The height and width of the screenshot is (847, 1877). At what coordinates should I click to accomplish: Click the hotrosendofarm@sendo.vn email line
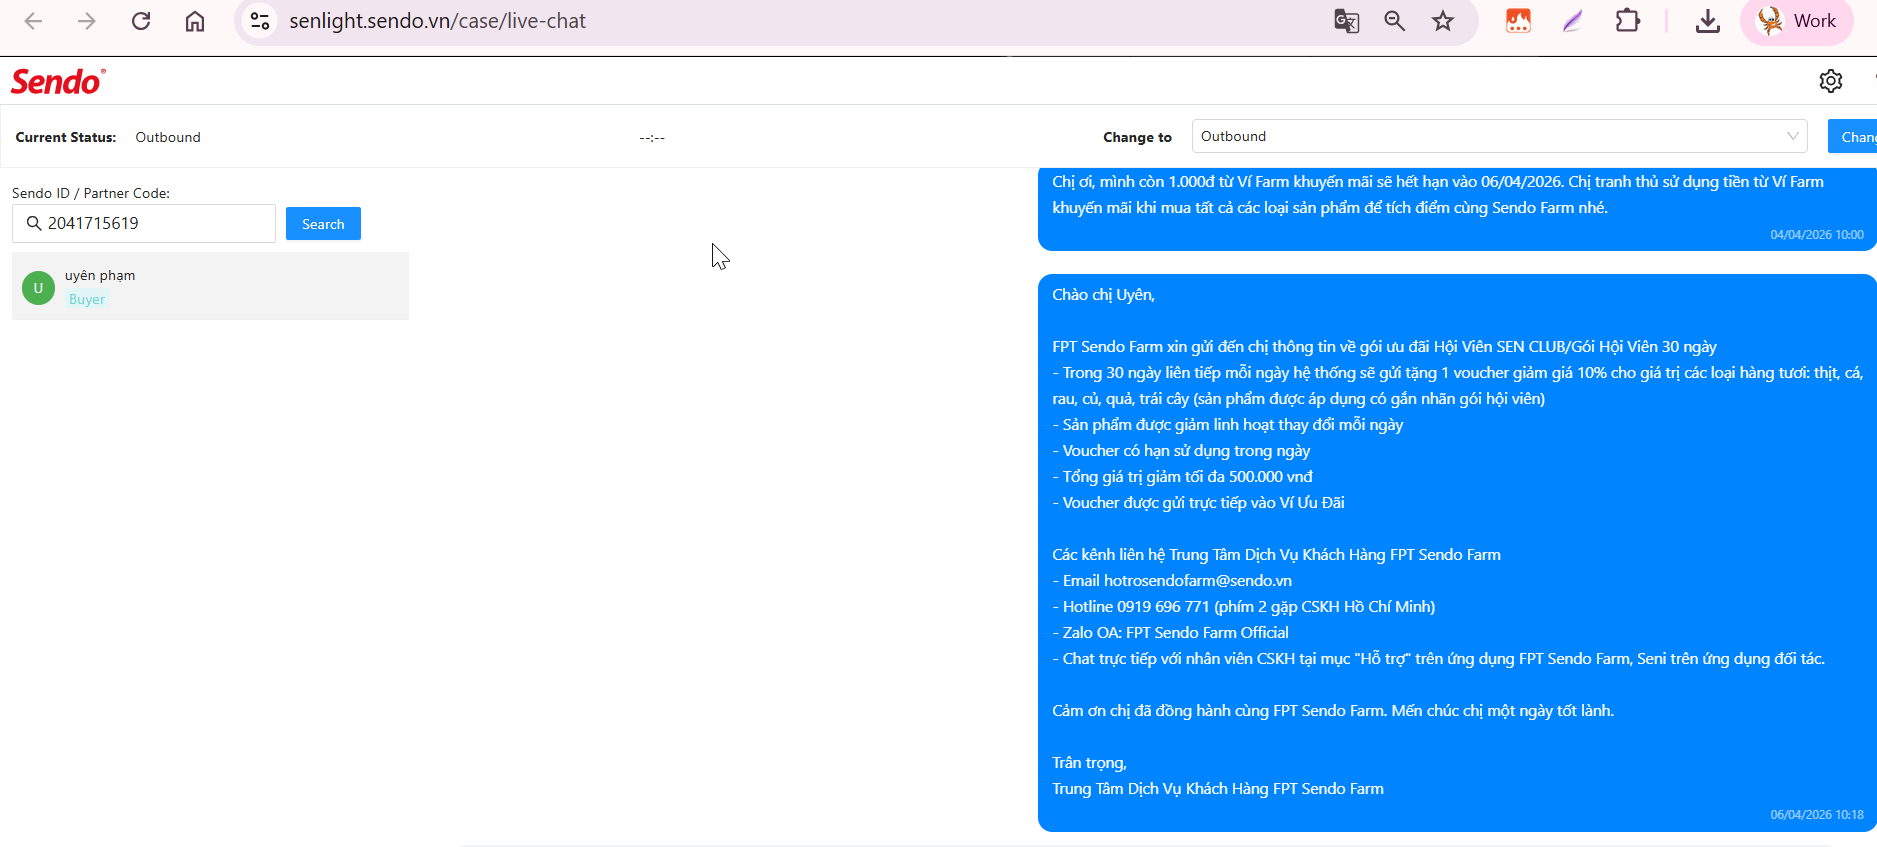(1172, 581)
